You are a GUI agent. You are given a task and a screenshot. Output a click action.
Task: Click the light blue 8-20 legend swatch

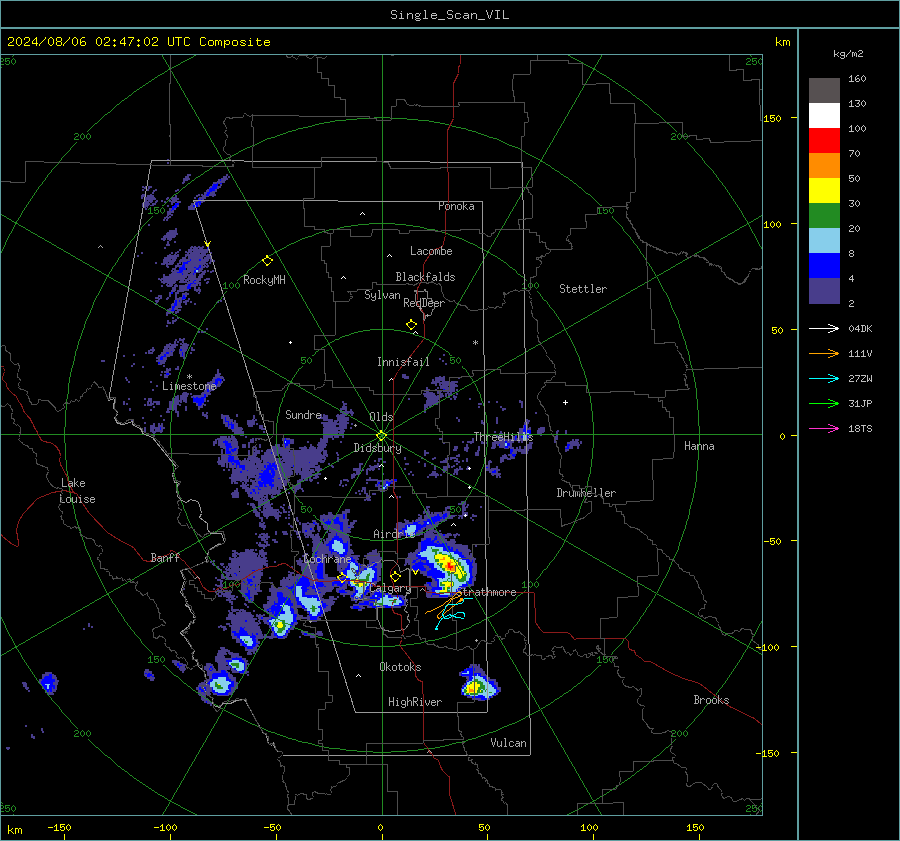point(824,241)
